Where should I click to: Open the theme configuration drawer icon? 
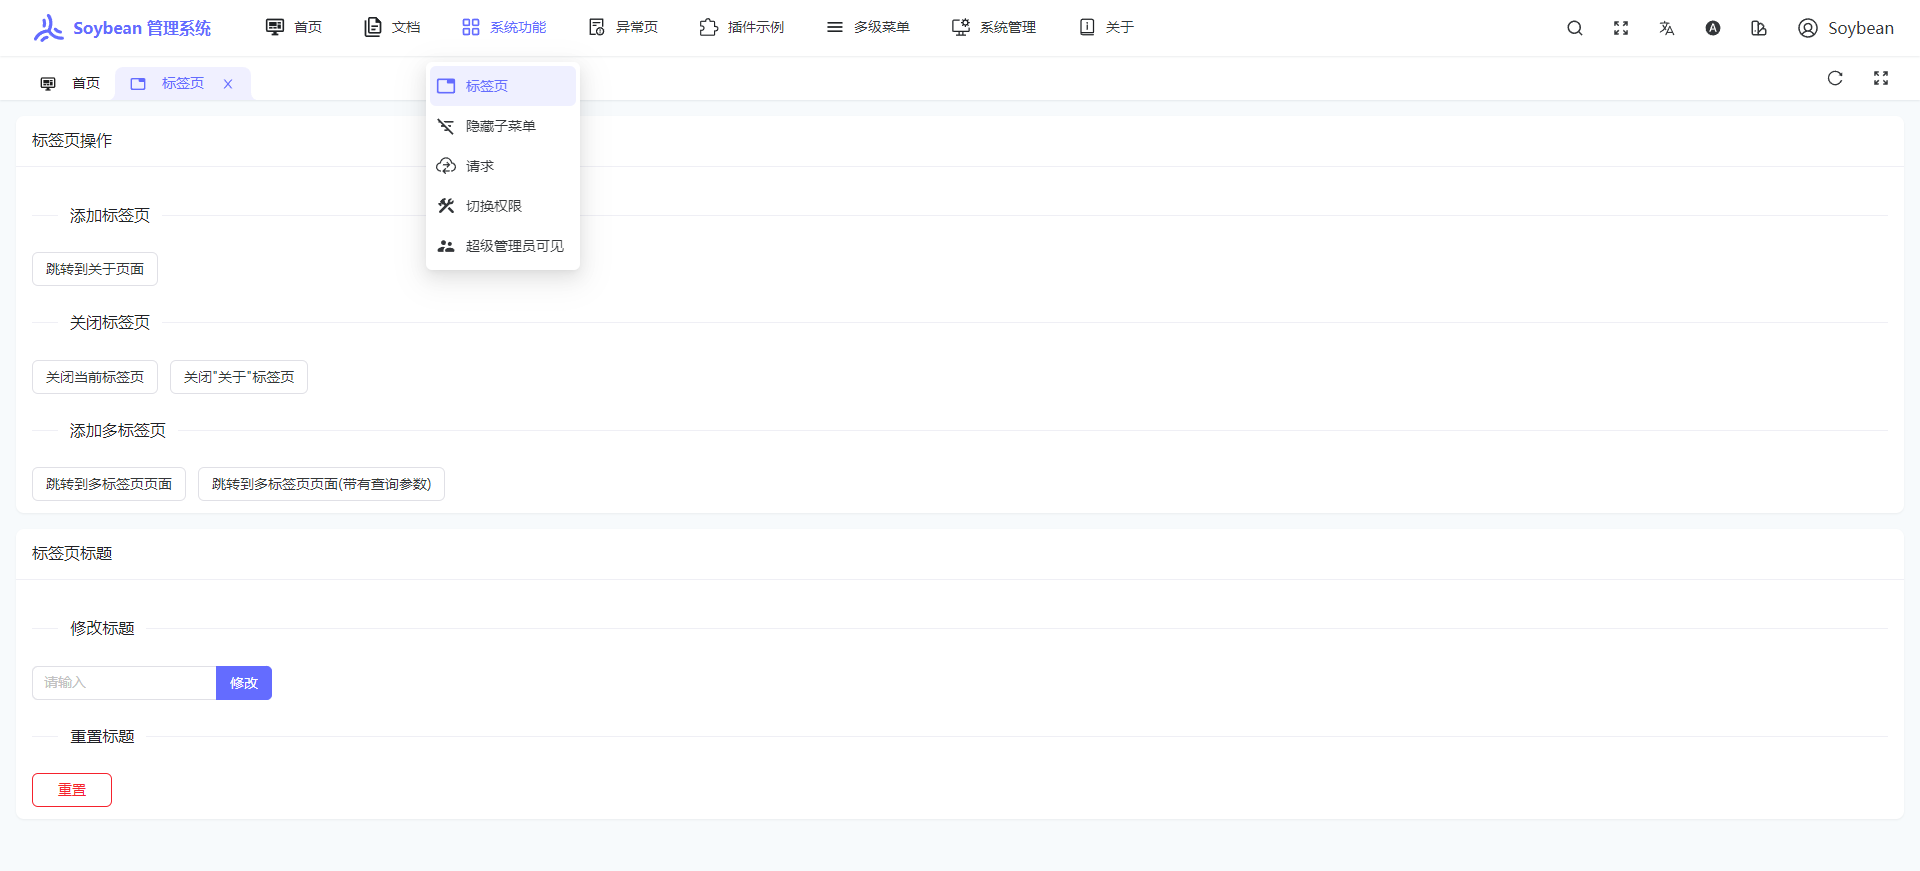[x=1759, y=28]
